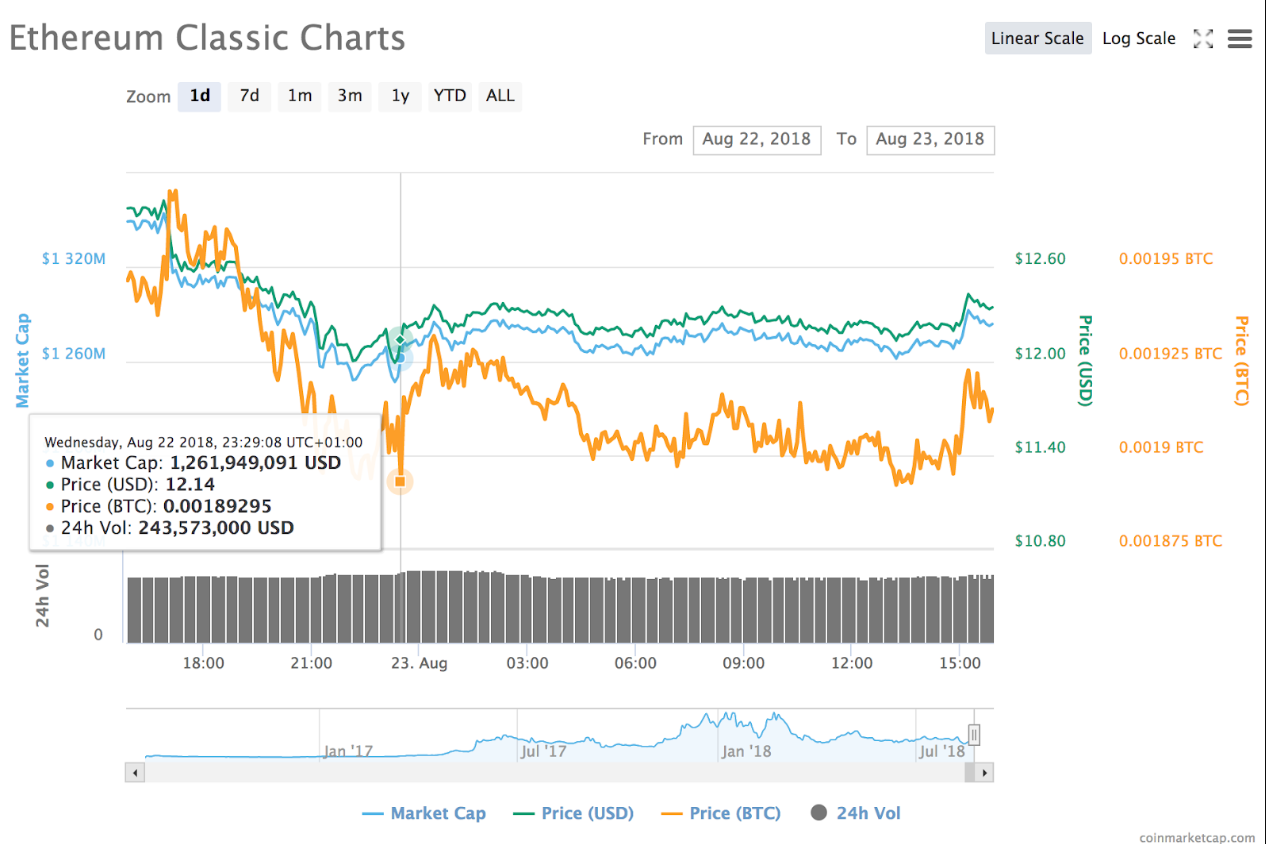Click the $1 320M market cap label
The width and height of the screenshot is (1266, 844).
point(74,259)
